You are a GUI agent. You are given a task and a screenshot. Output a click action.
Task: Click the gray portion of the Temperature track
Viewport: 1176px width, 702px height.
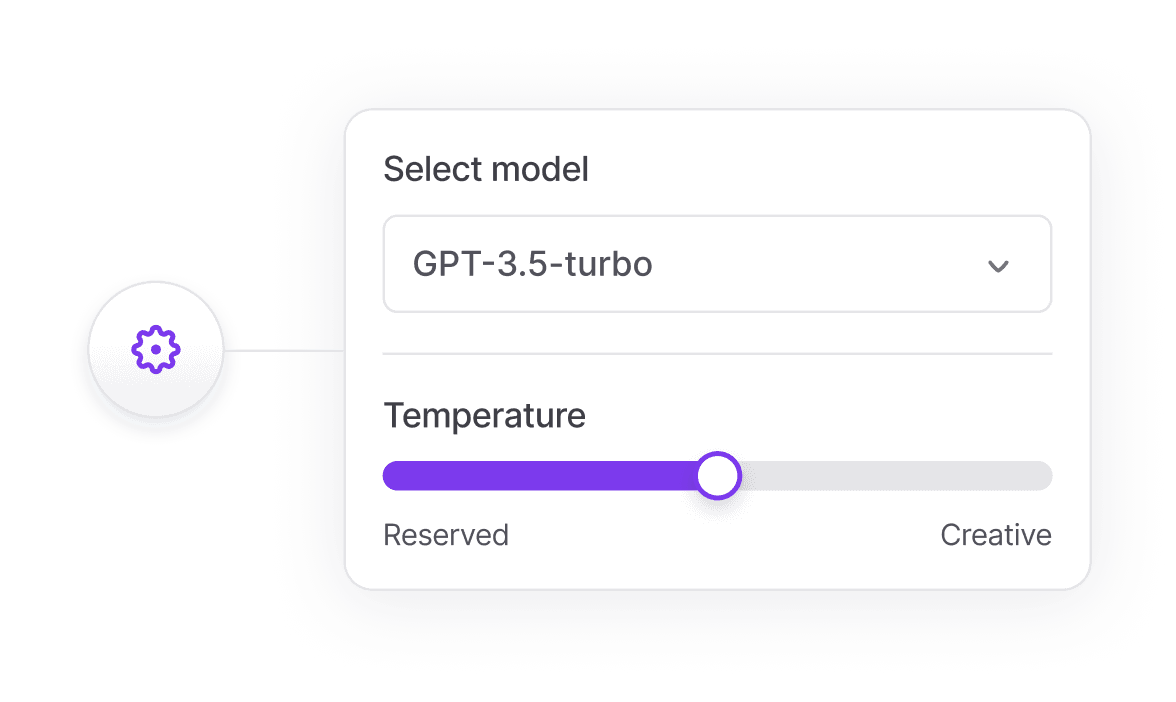[x=890, y=476]
